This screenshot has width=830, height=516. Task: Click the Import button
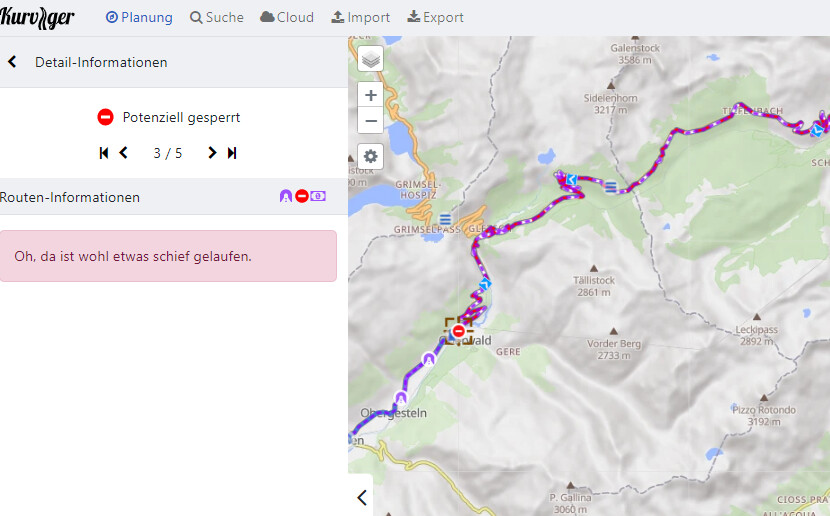[x=361, y=17]
